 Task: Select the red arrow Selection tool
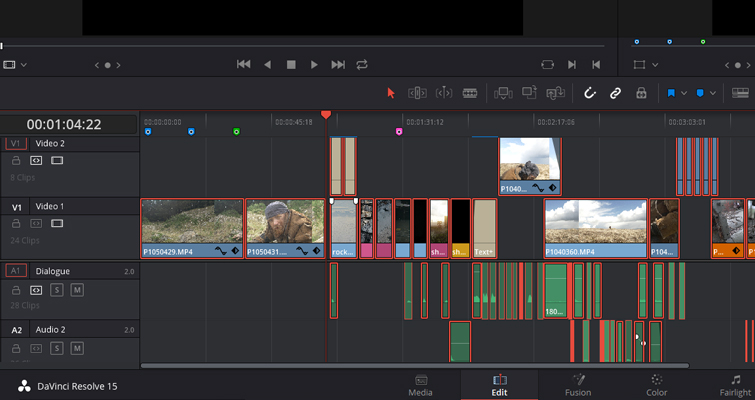point(391,93)
